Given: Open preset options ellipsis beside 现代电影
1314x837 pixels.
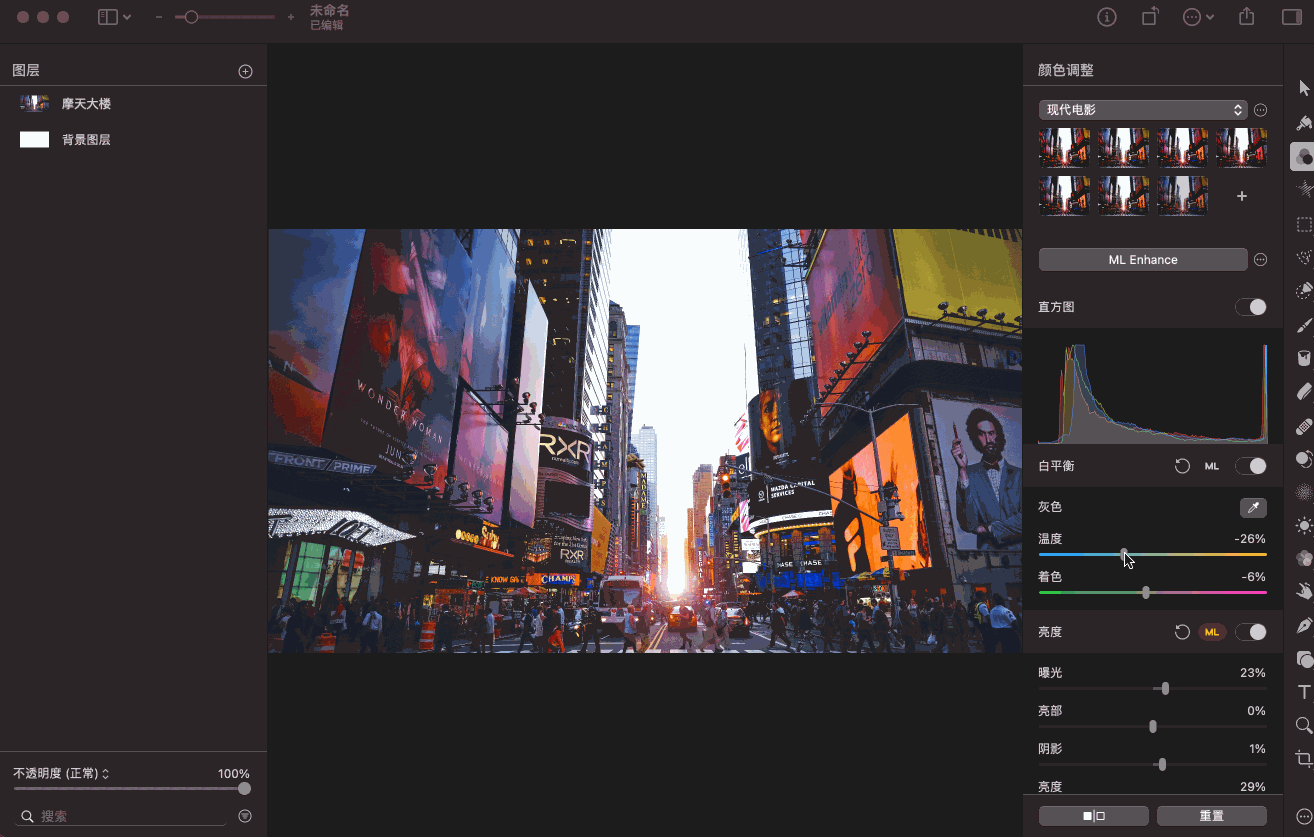Looking at the screenshot, I should (1261, 110).
